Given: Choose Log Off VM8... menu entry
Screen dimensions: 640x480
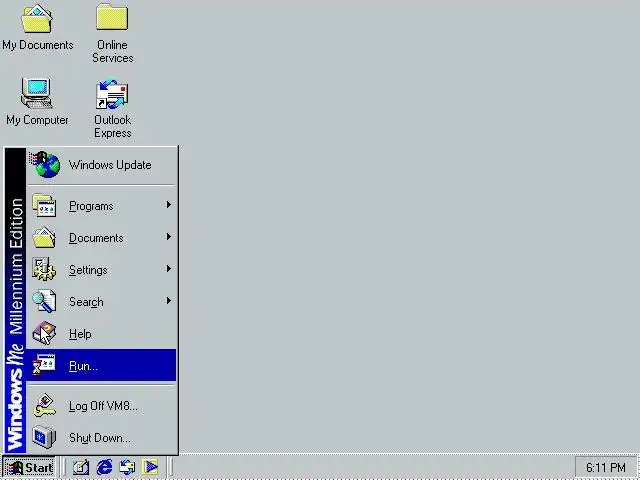Looking at the screenshot, I should pyautogui.click(x=102, y=406).
